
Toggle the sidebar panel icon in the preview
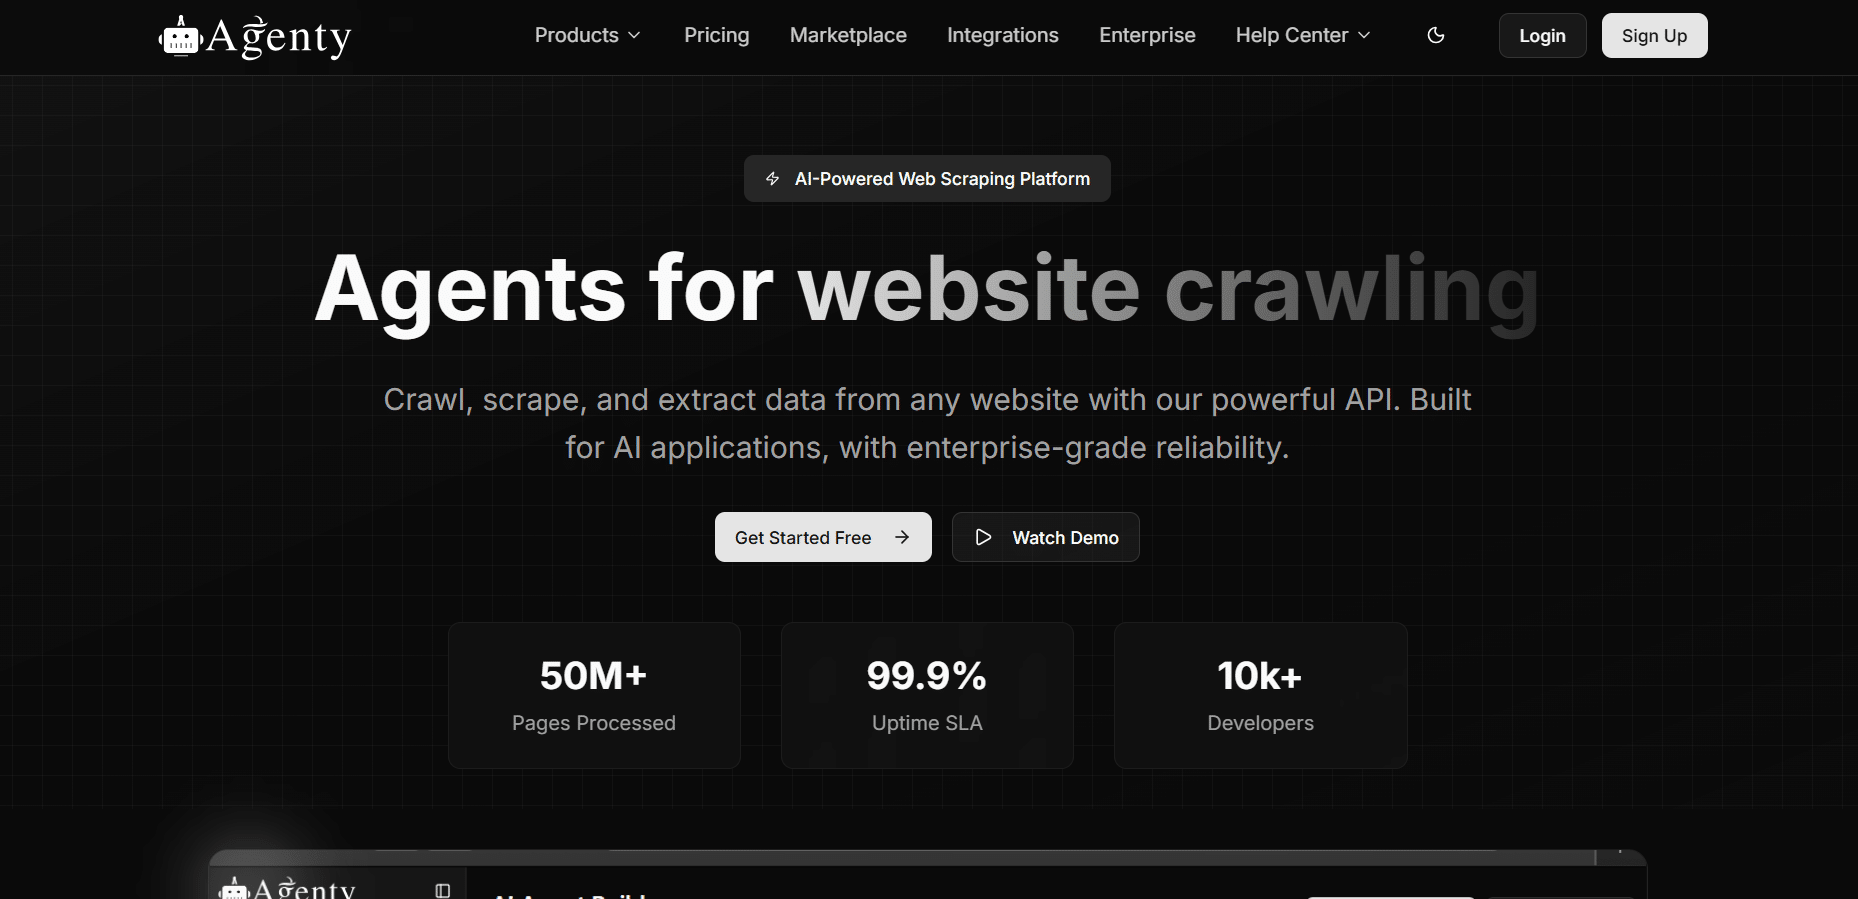443,890
